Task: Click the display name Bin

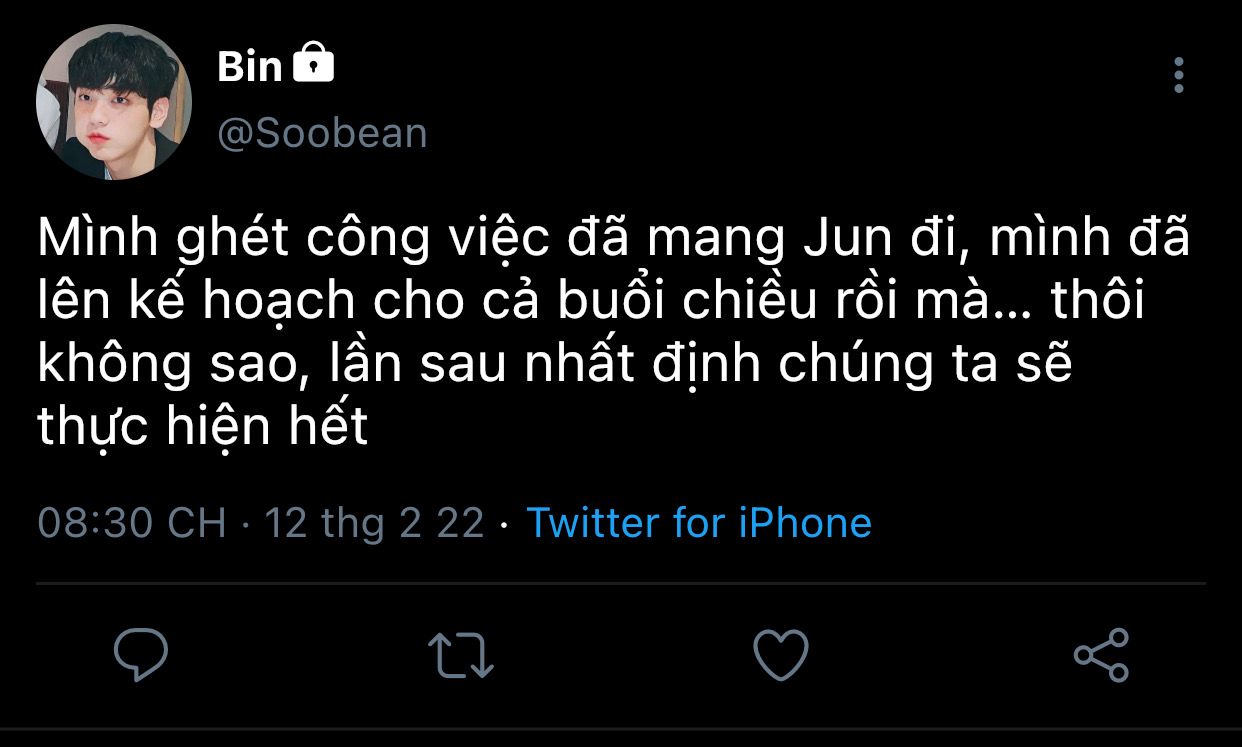Action: coord(250,67)
